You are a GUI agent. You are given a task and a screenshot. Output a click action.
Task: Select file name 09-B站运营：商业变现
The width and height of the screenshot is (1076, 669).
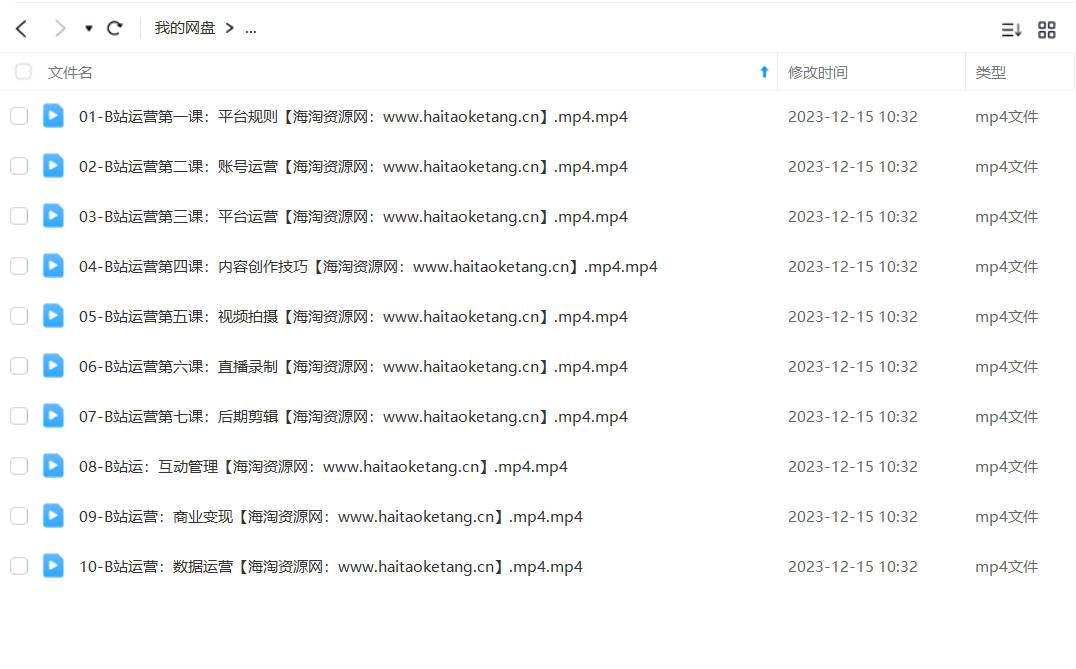(x=331, y=517)
